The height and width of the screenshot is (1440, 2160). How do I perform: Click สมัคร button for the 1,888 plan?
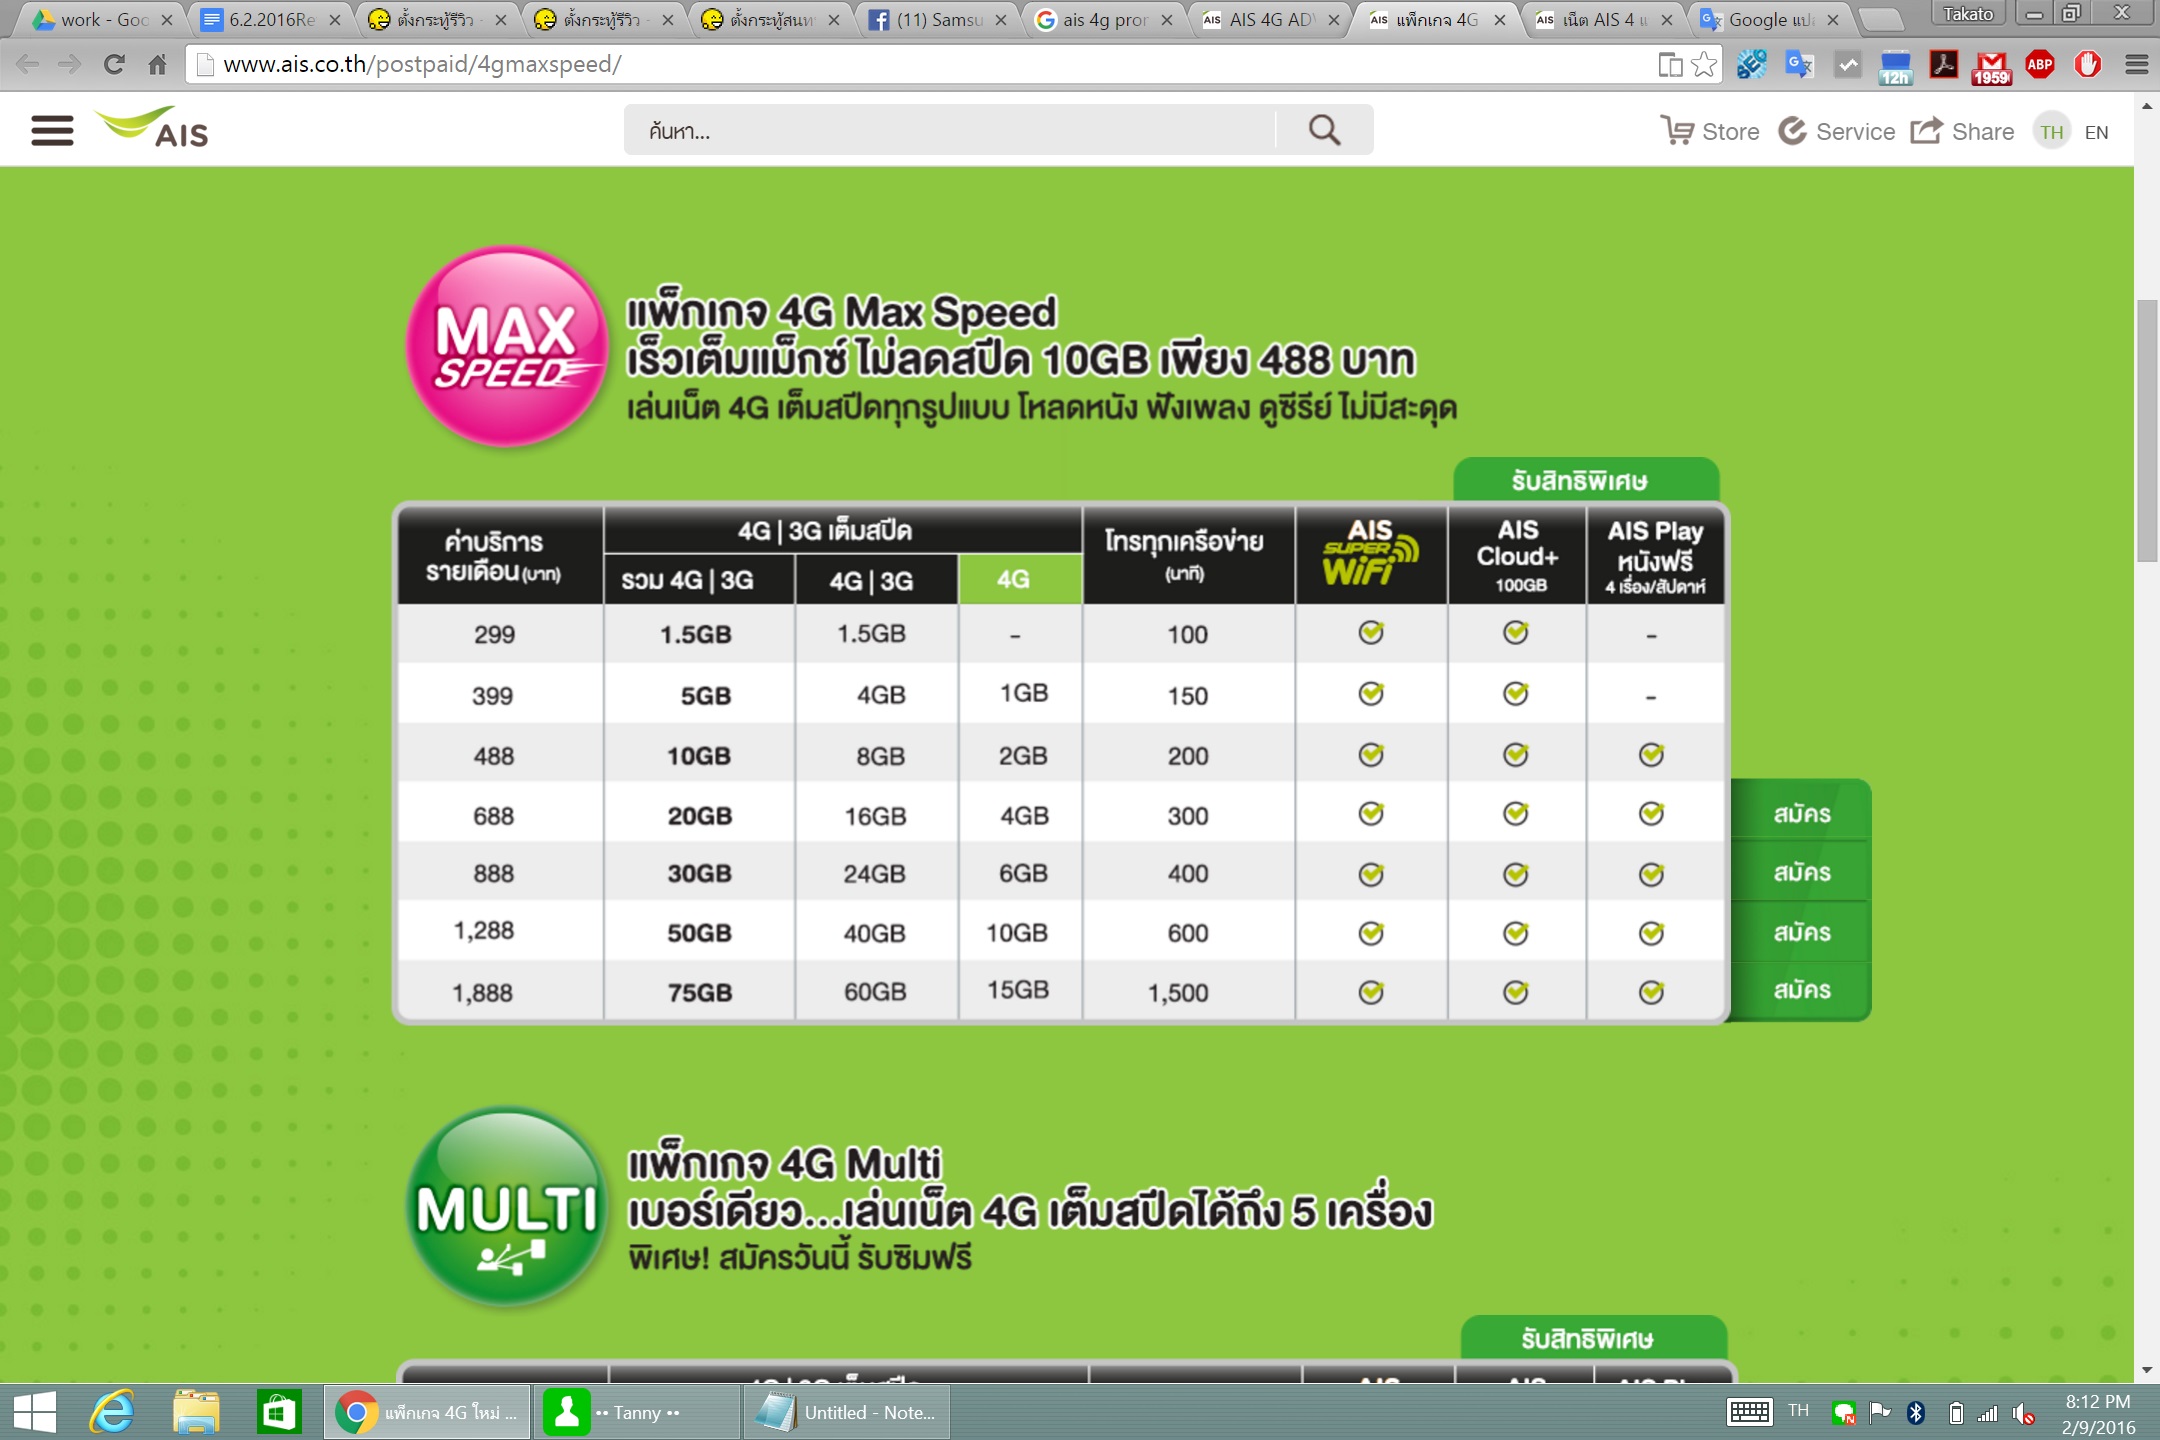pos(1801,990)
